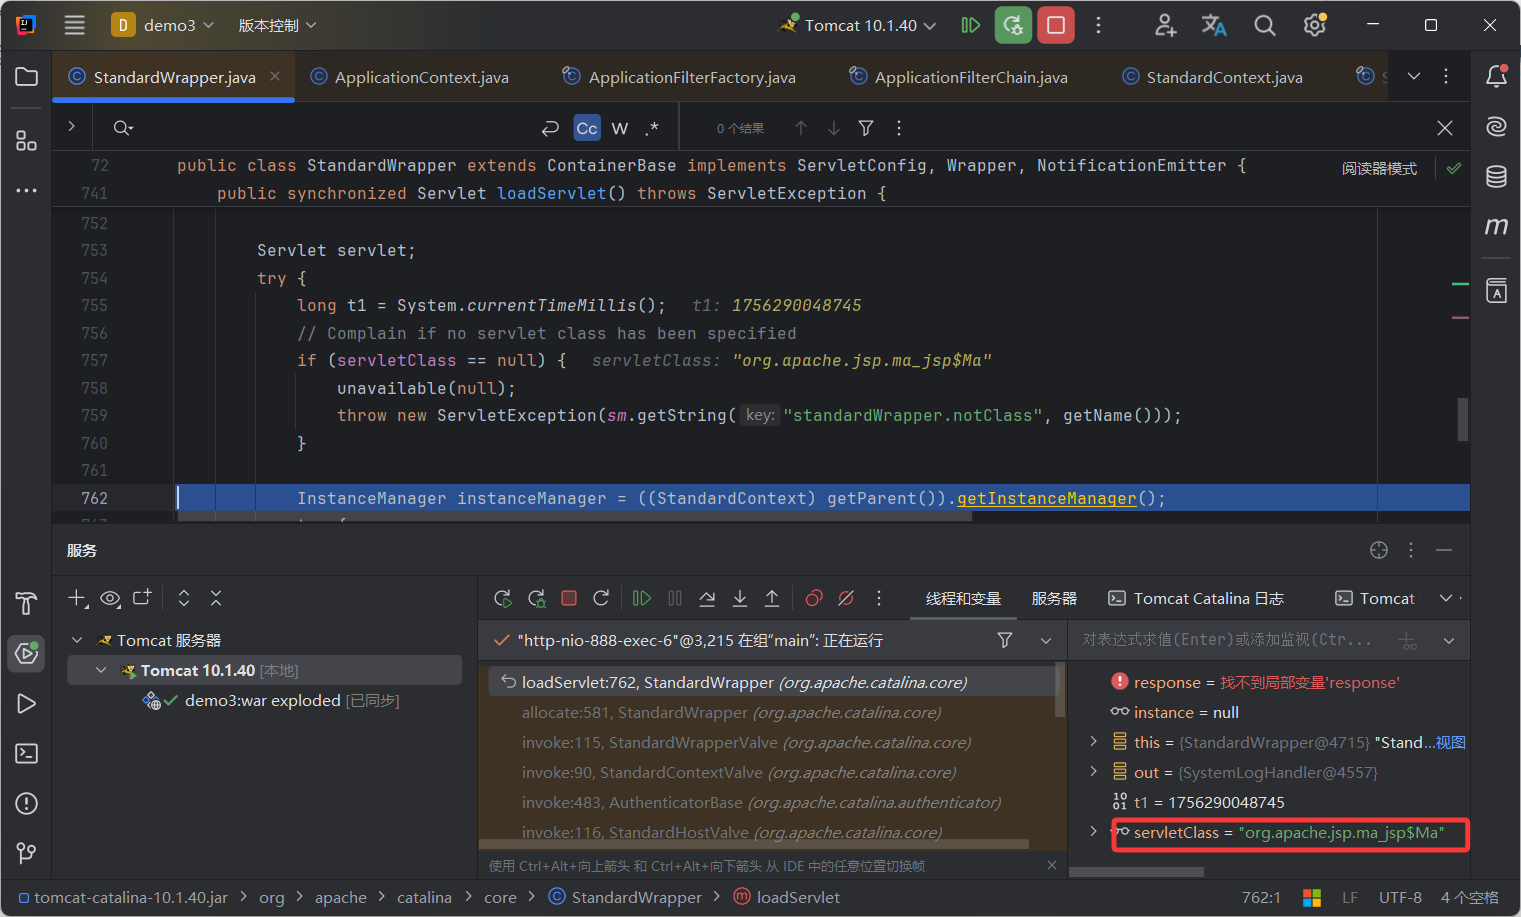This screenshot has height=917, width=1521.
Task: Toggle Match Case in search bar
Action: (587, 128)
